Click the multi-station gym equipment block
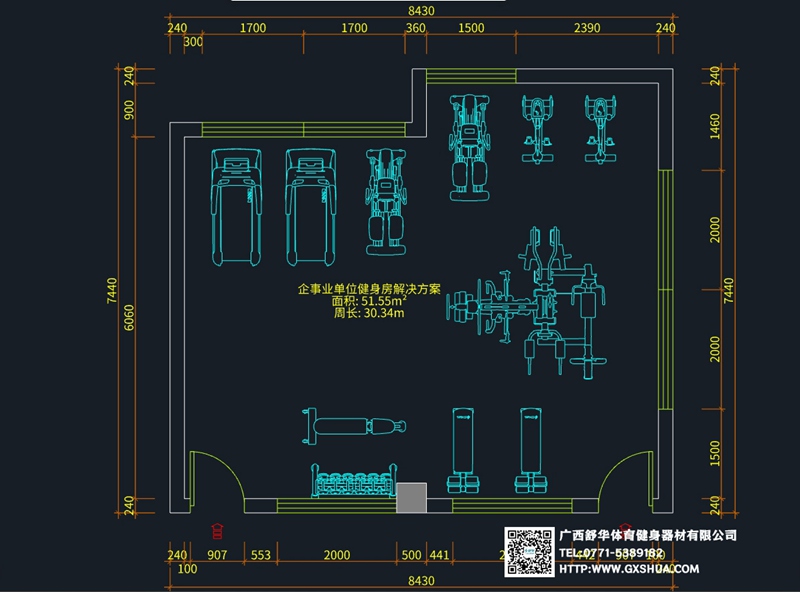 point(530,301)
